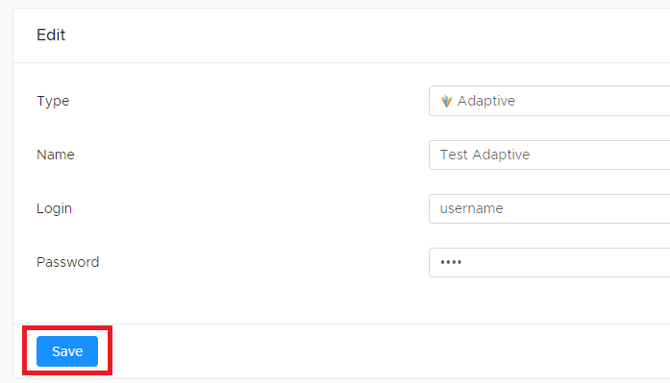Viewport: 670px width, 383px height.
Task: Click into the masked Password field
Action: point(550,262)
